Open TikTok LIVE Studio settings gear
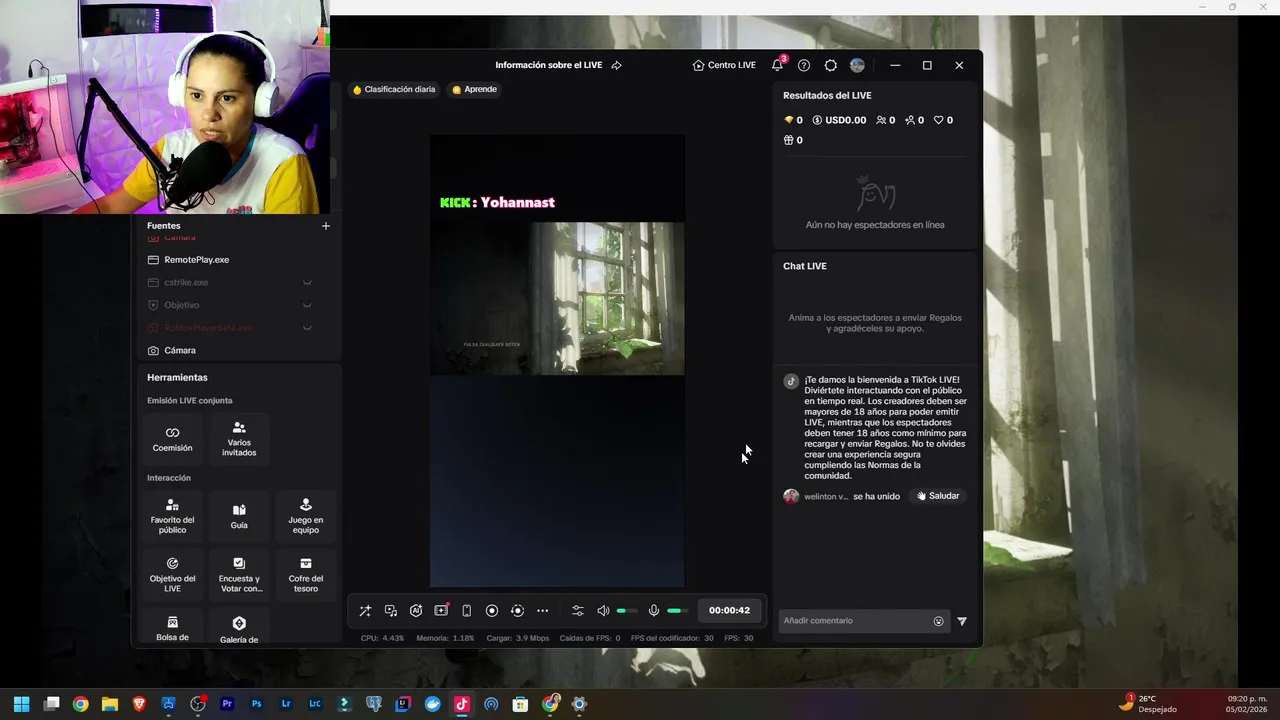 pyautogui.click(x=831, y=65)
